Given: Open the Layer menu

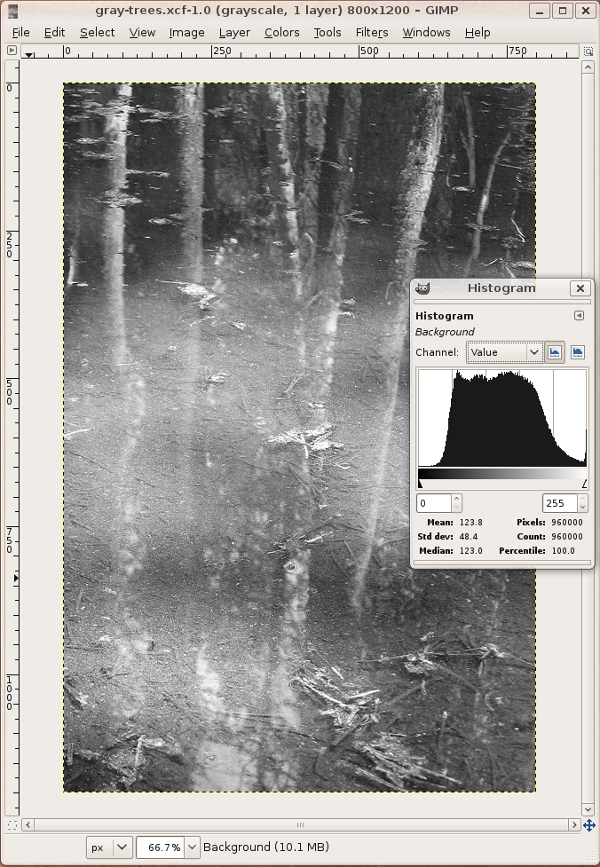Looking at the screenshot, I should click(234, 32).
